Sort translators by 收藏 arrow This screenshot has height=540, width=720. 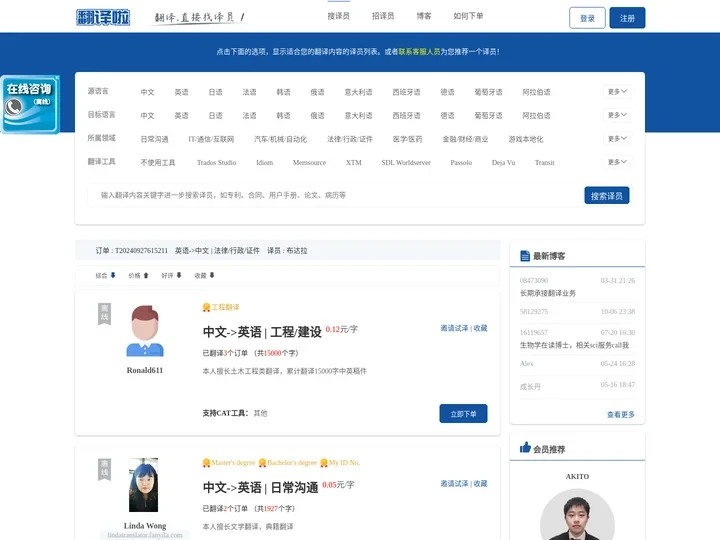point(212,275)
